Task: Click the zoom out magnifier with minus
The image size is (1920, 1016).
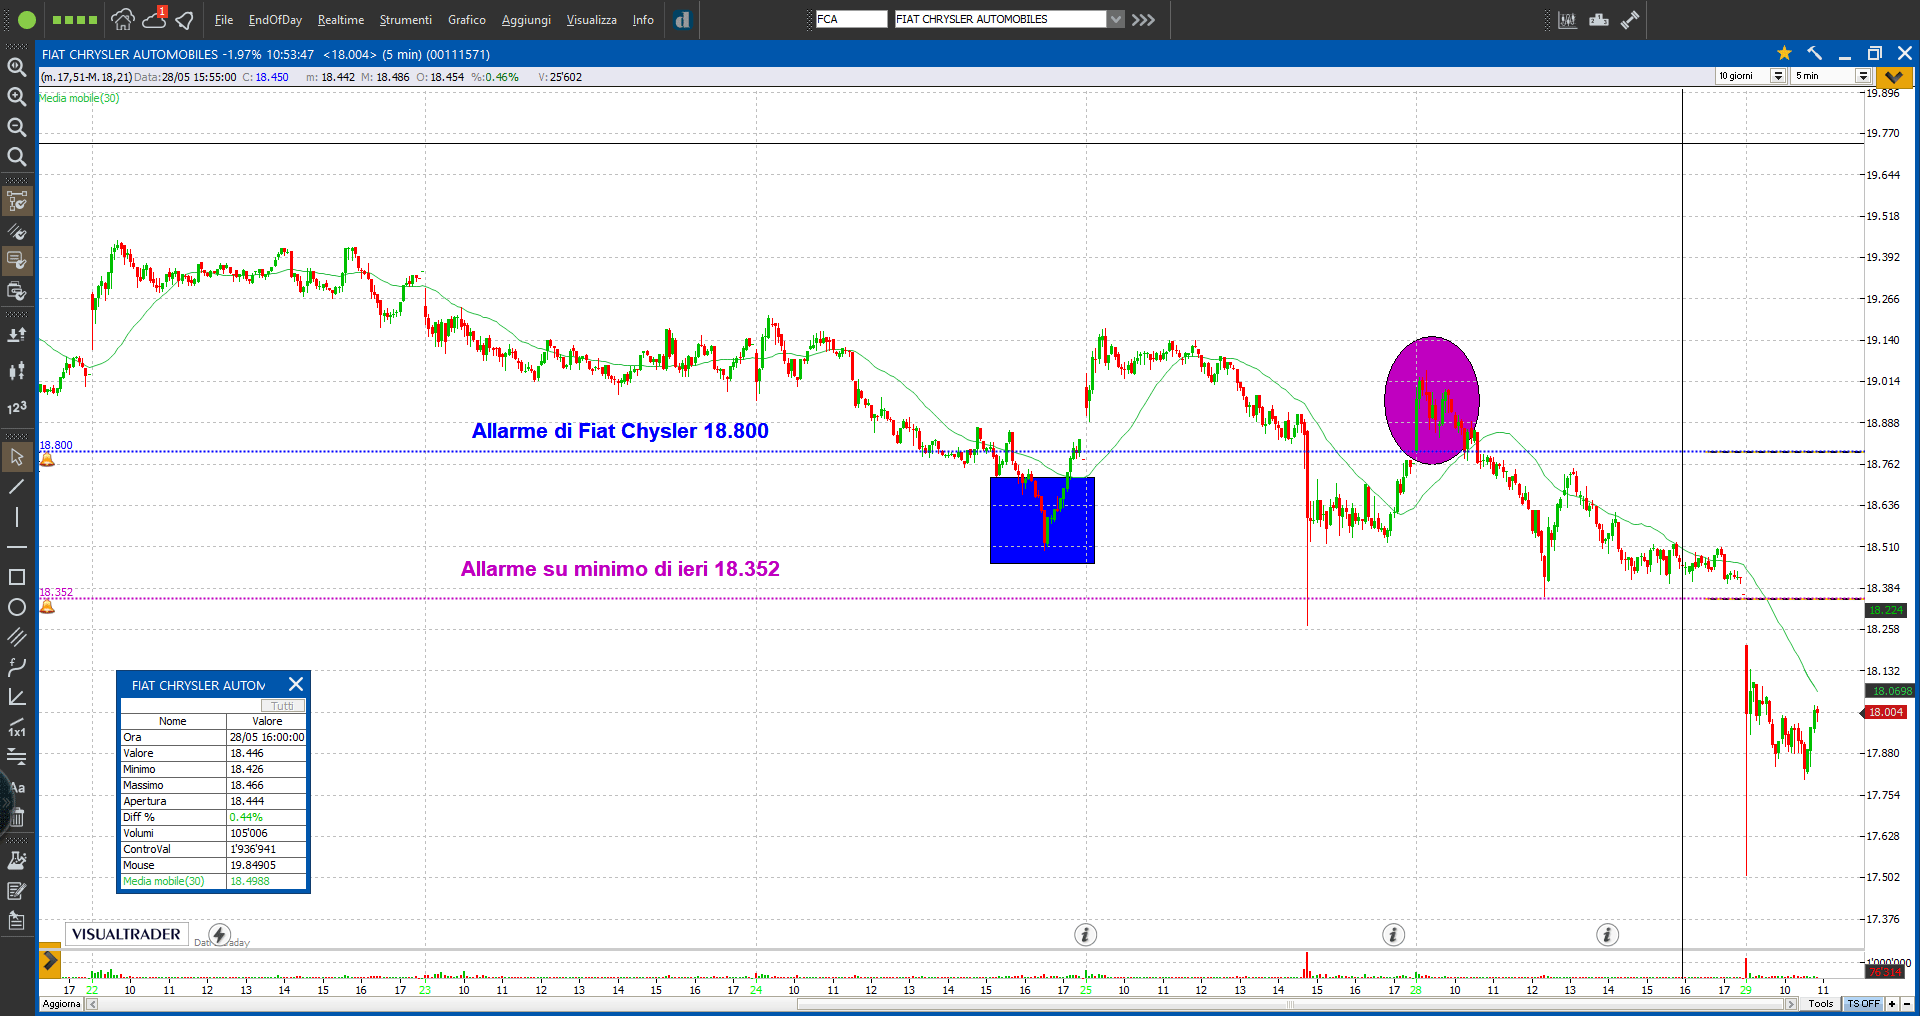Action: pyautogui.click(x=17, y=127)
